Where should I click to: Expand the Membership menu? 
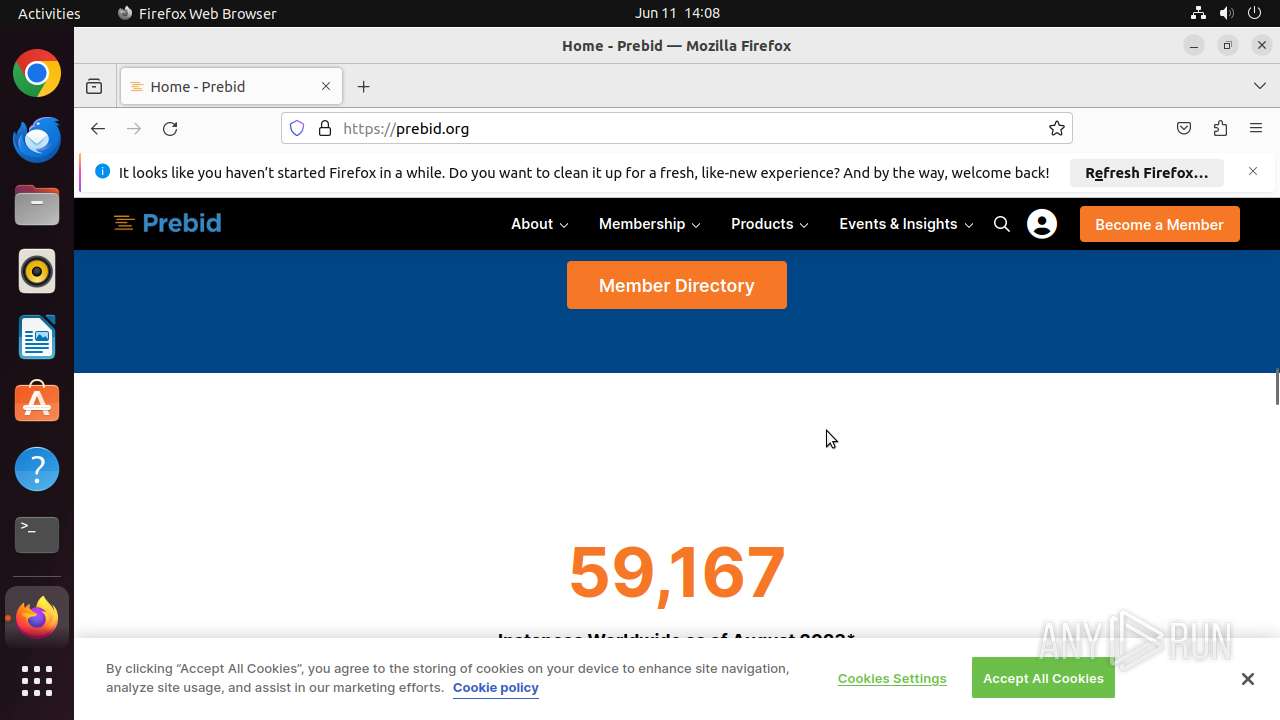coord(650,224)
